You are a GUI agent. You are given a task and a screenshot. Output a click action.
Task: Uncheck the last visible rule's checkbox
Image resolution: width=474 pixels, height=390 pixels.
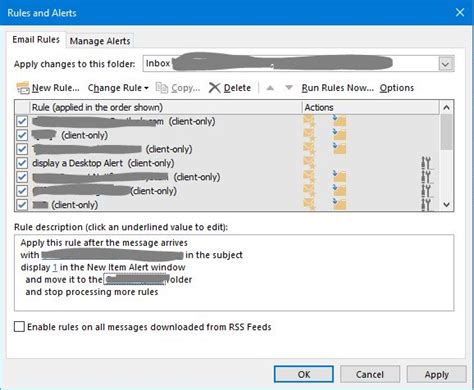(22, 204)
